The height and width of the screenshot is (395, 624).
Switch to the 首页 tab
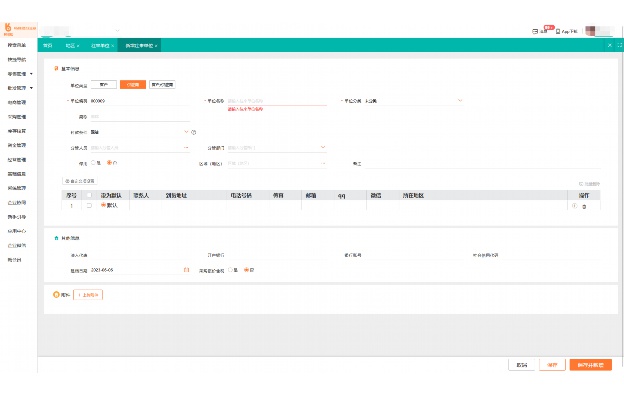coord(48,46)
